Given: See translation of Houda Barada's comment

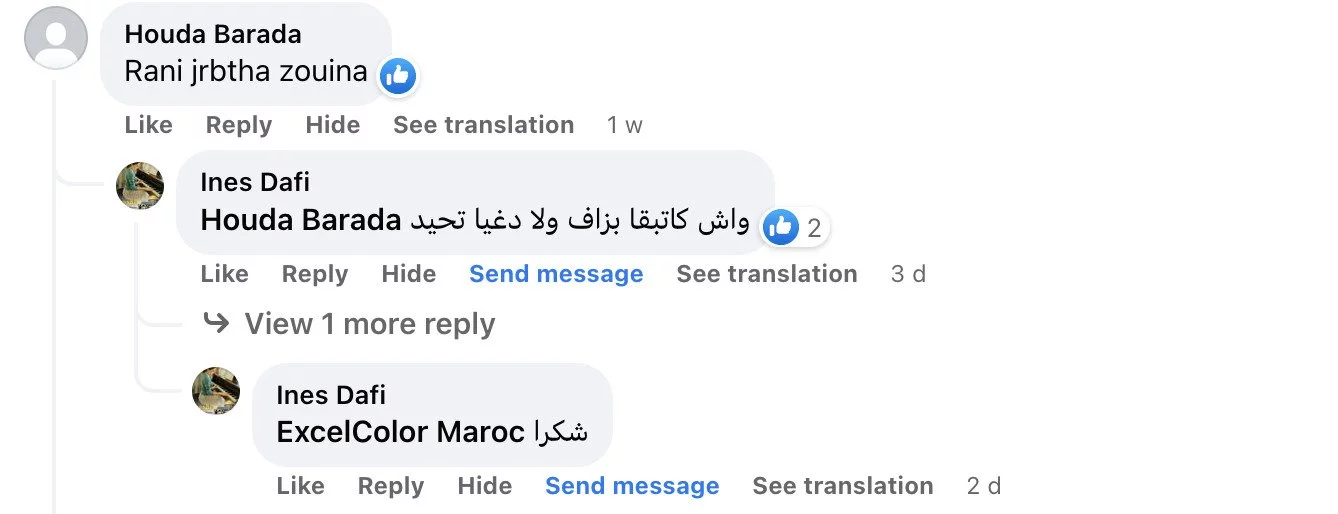Looking at the screenshot, I should (483, 125).
